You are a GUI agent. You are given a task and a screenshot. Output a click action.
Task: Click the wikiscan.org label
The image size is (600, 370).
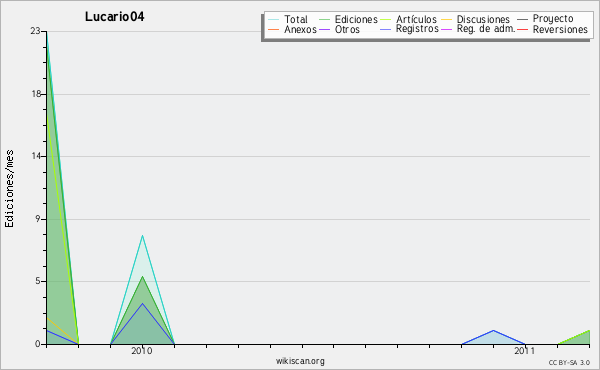300,361
